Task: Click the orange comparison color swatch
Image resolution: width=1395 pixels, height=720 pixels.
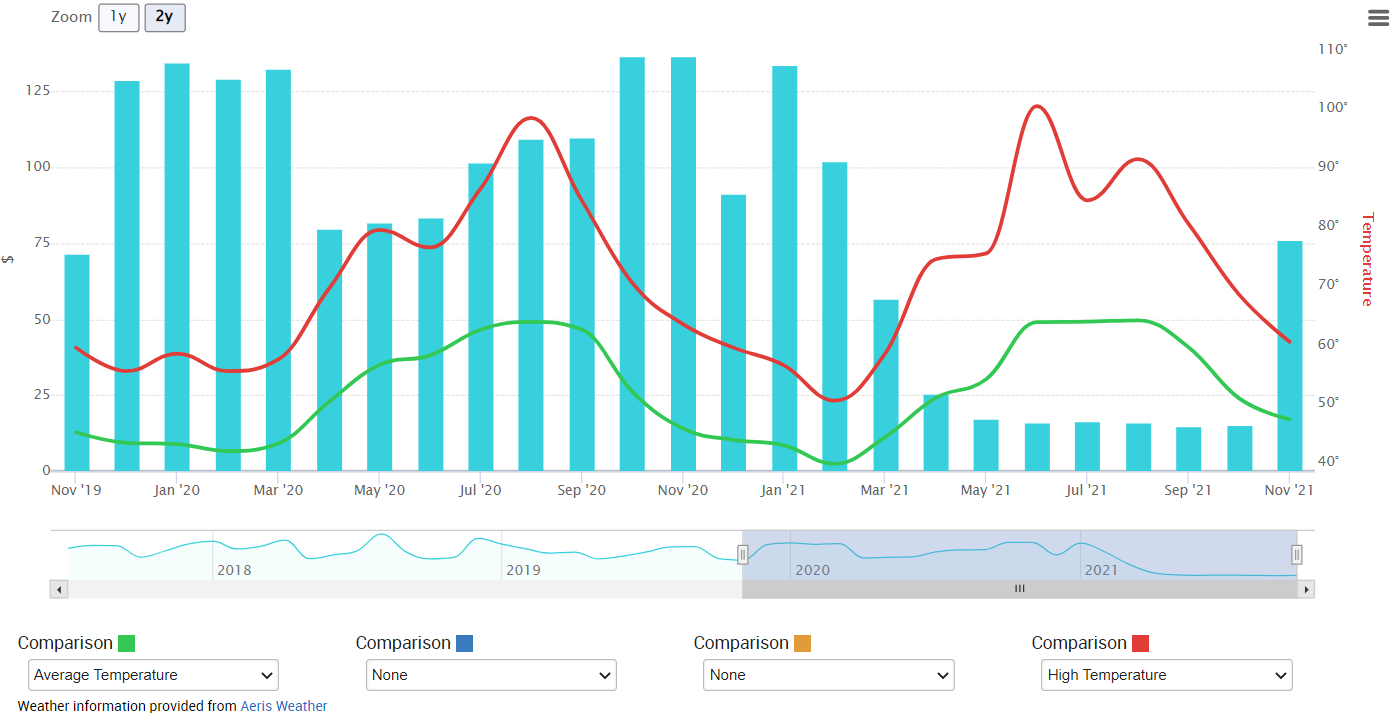Action: point(803,643)
